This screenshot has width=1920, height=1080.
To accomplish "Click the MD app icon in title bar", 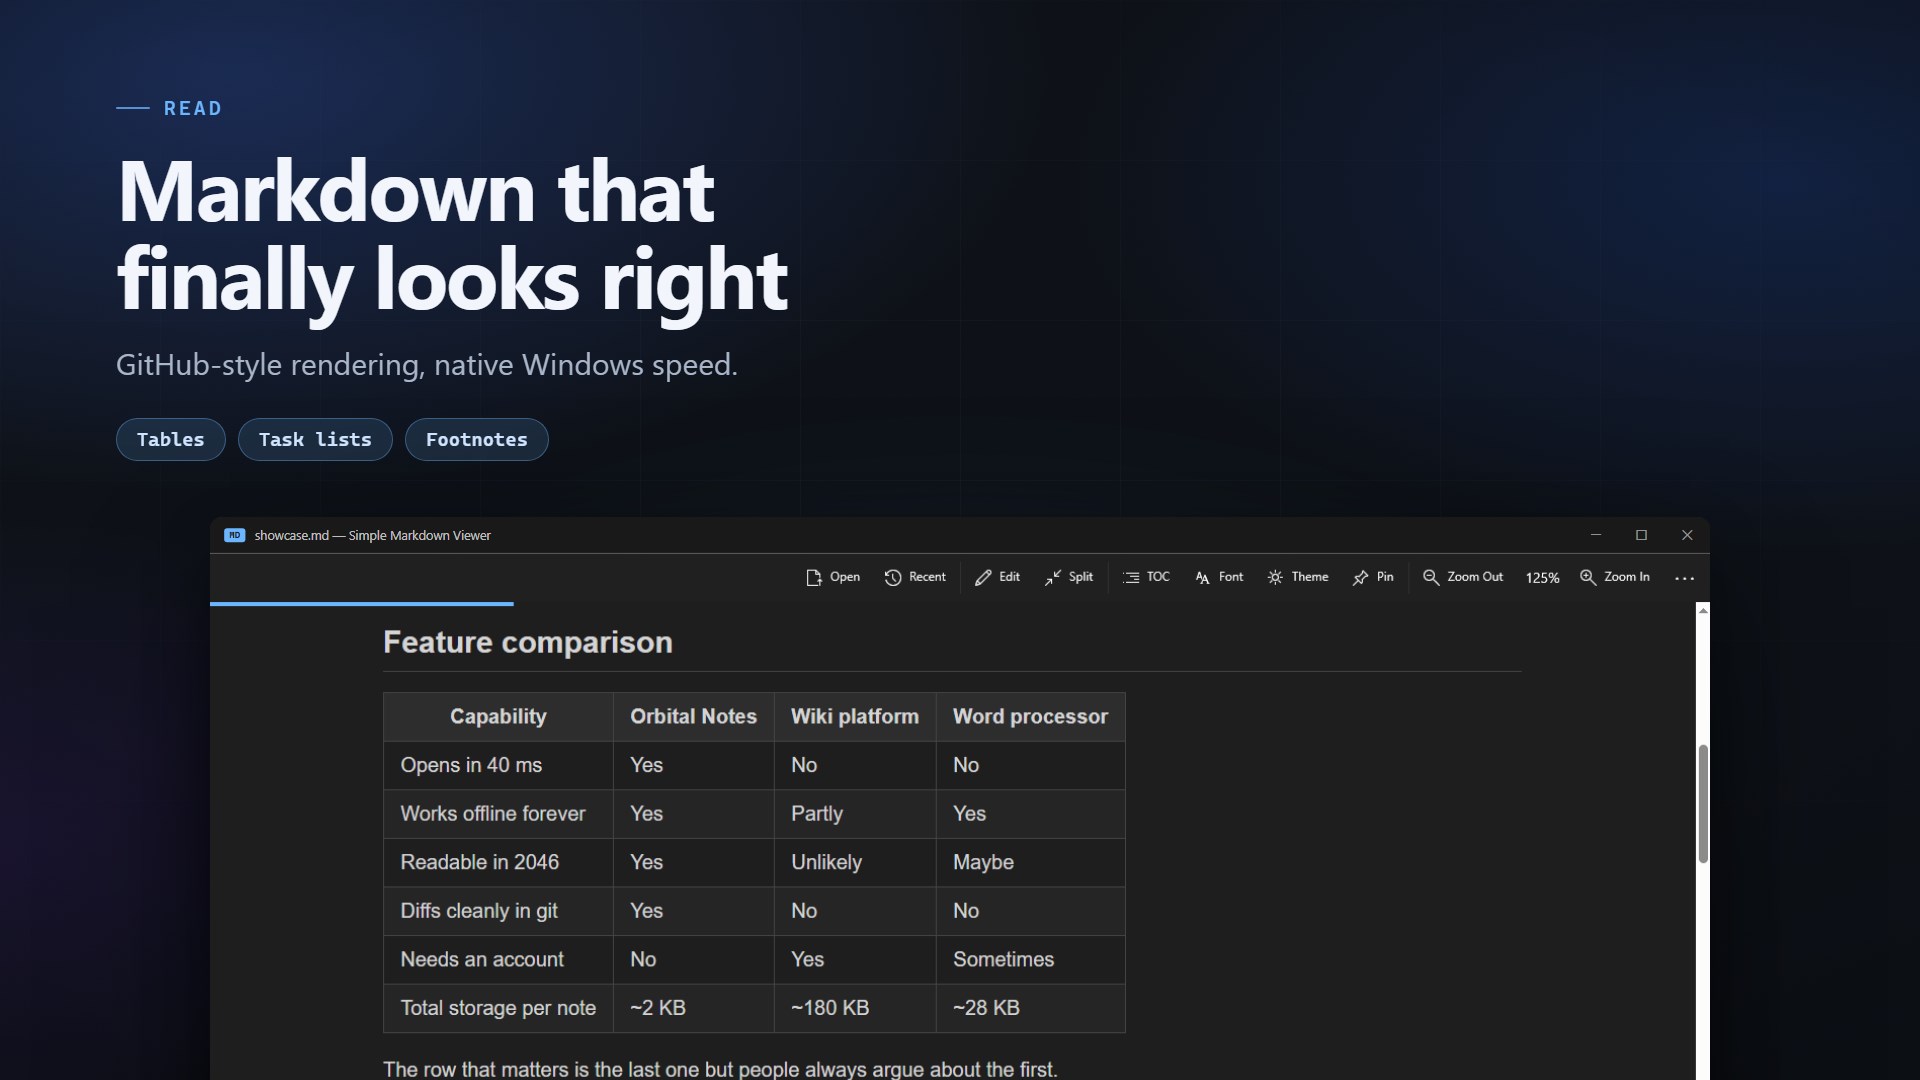I will [235, 535].
